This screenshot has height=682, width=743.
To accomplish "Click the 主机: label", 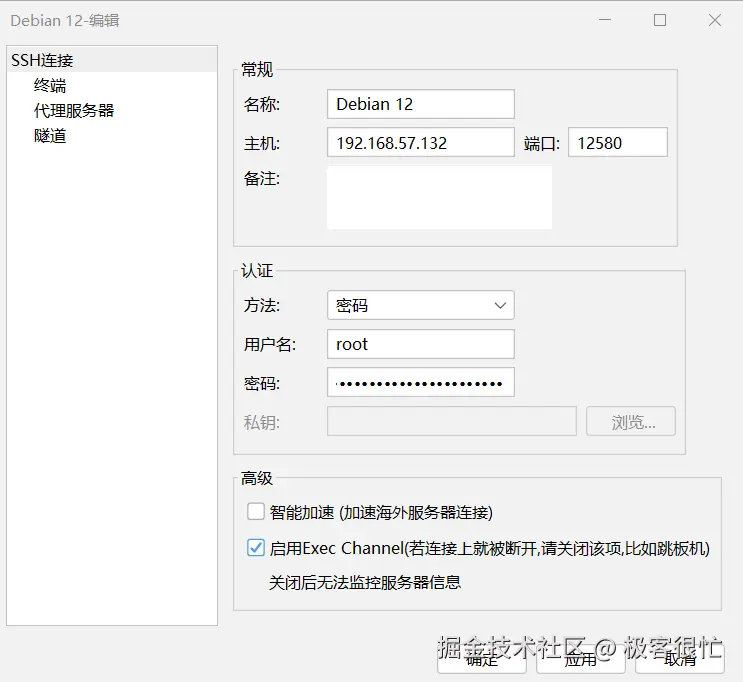I will (262, 143).
